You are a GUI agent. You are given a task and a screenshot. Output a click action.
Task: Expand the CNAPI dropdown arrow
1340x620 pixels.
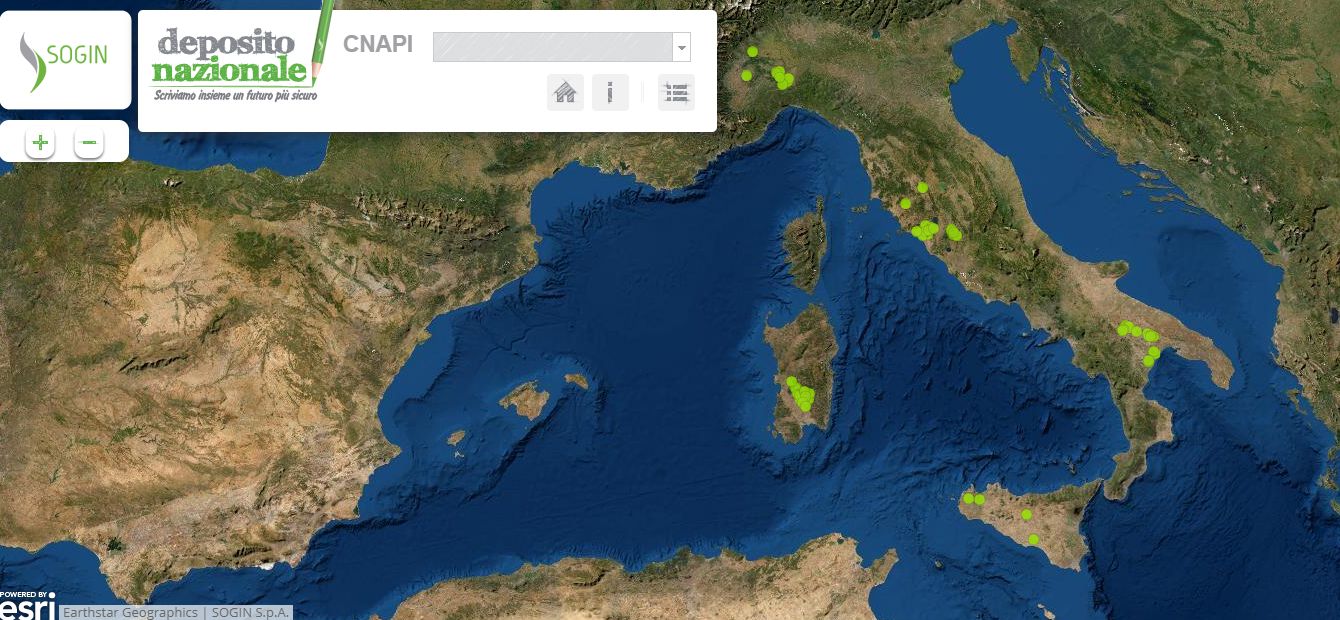pos(682,47)
